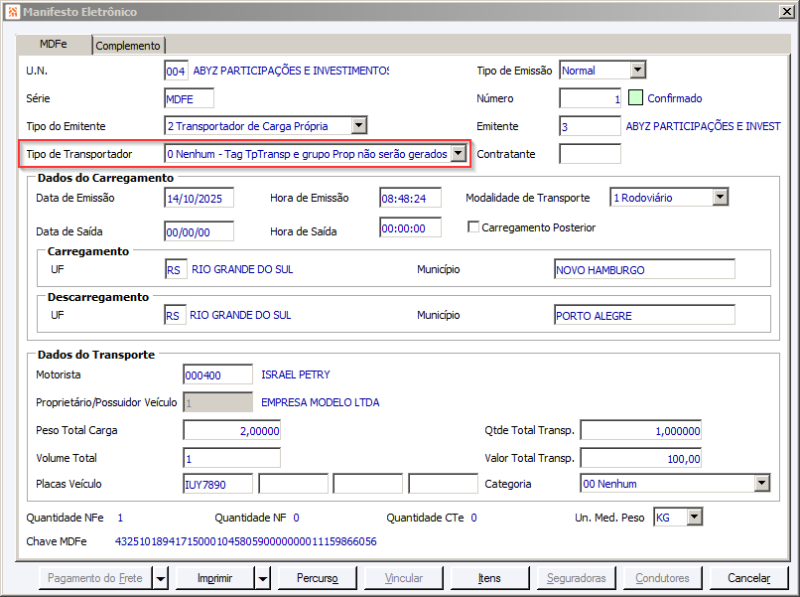Viewport: 800px width, 597px height.
Task: Open the Un. Med. Peso KG dropdown
Action: 694,517
